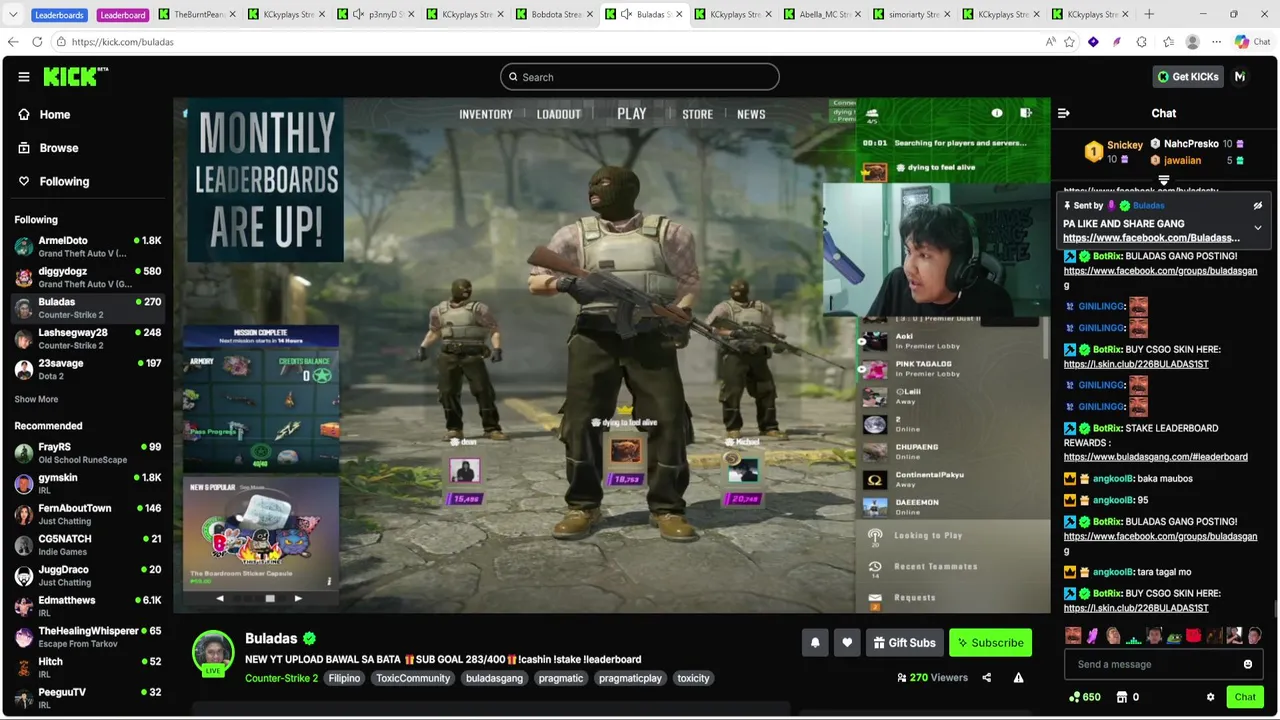
Task: Open Edmatthews recommended channel
Action: (88, 606)
